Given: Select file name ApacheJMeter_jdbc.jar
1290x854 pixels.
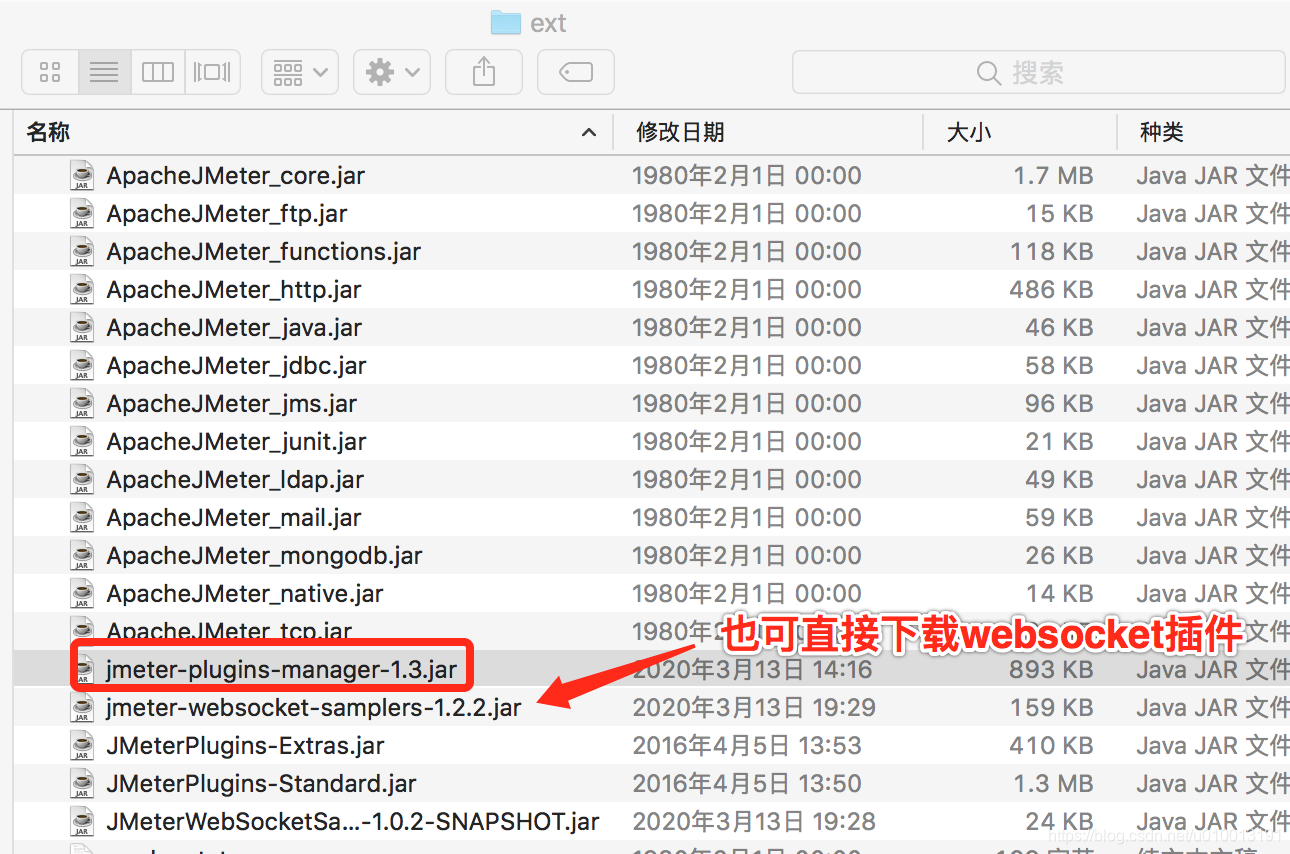Looking at the screenshot, I should coord(237,366).
